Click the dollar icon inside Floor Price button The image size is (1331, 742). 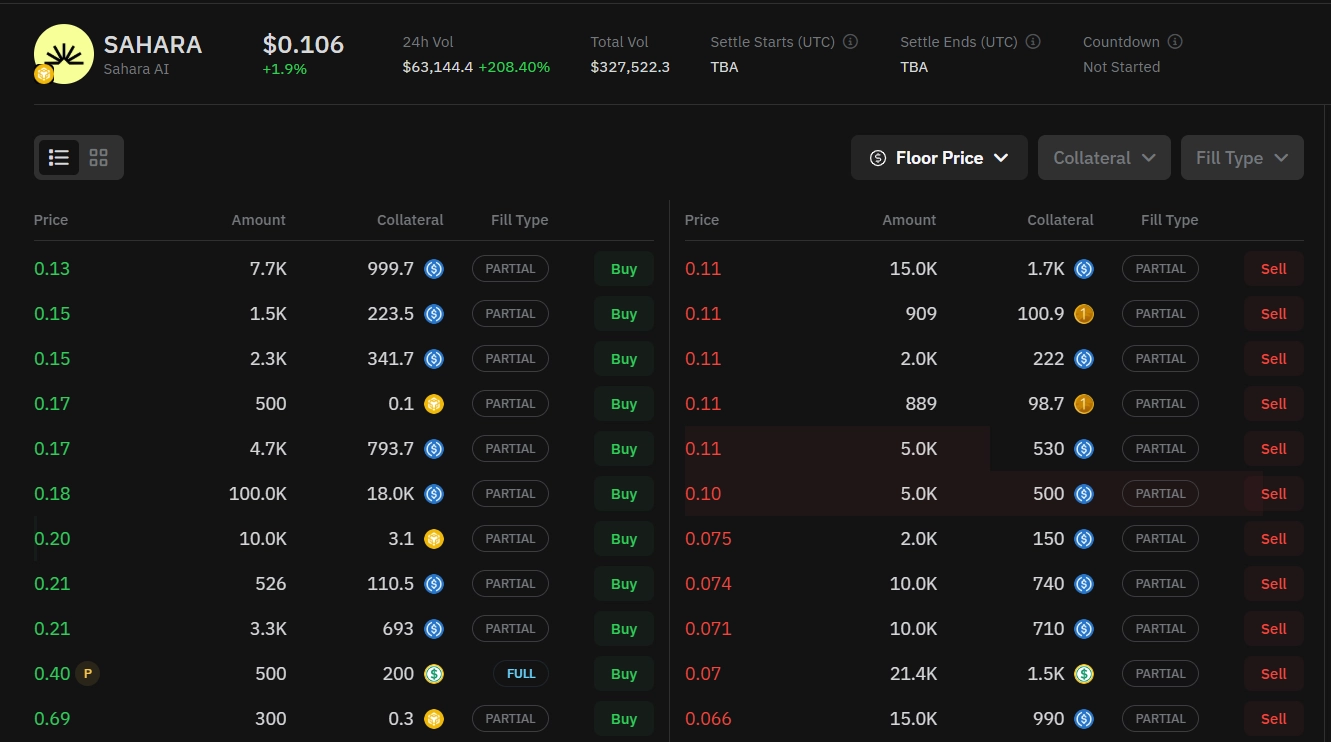point(877,157)
